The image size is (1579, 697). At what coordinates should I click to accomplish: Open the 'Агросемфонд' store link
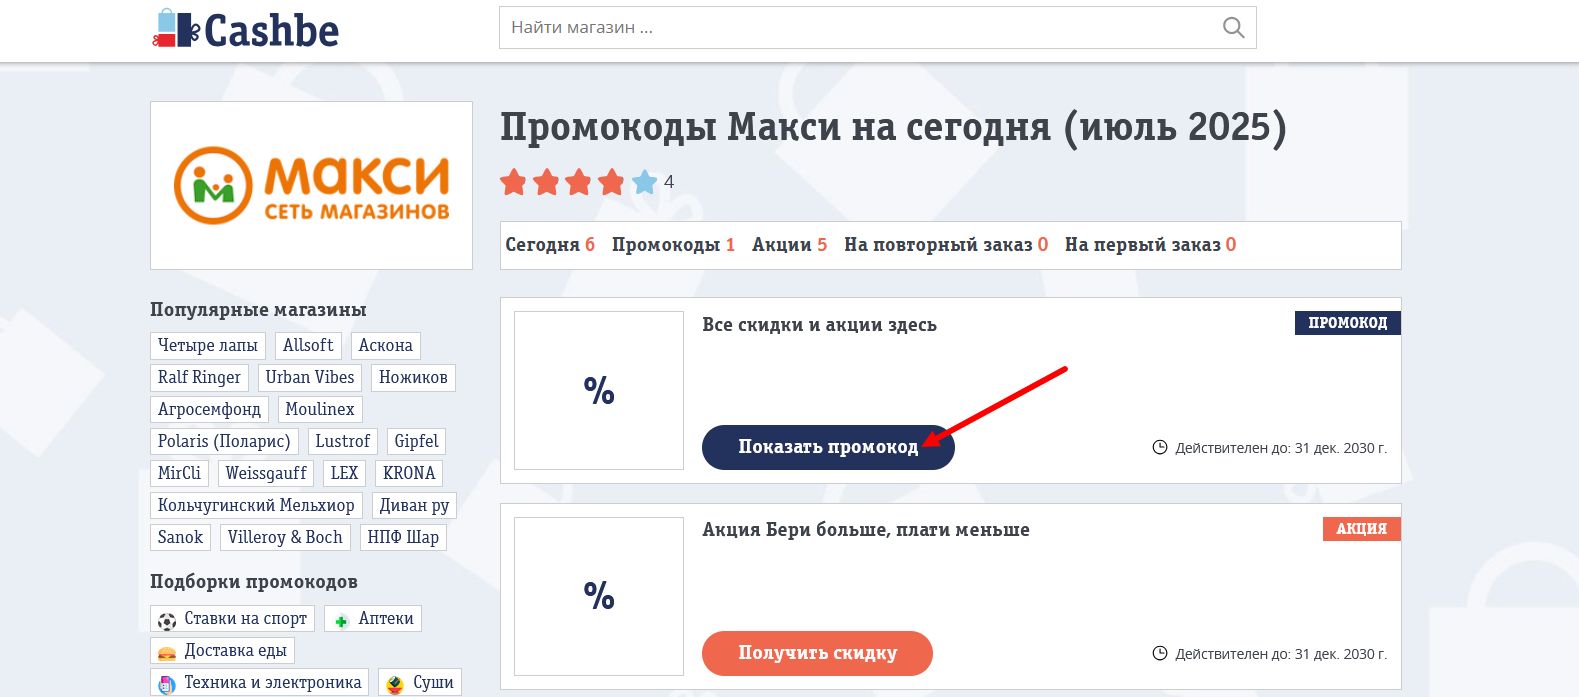pos(209,409)
